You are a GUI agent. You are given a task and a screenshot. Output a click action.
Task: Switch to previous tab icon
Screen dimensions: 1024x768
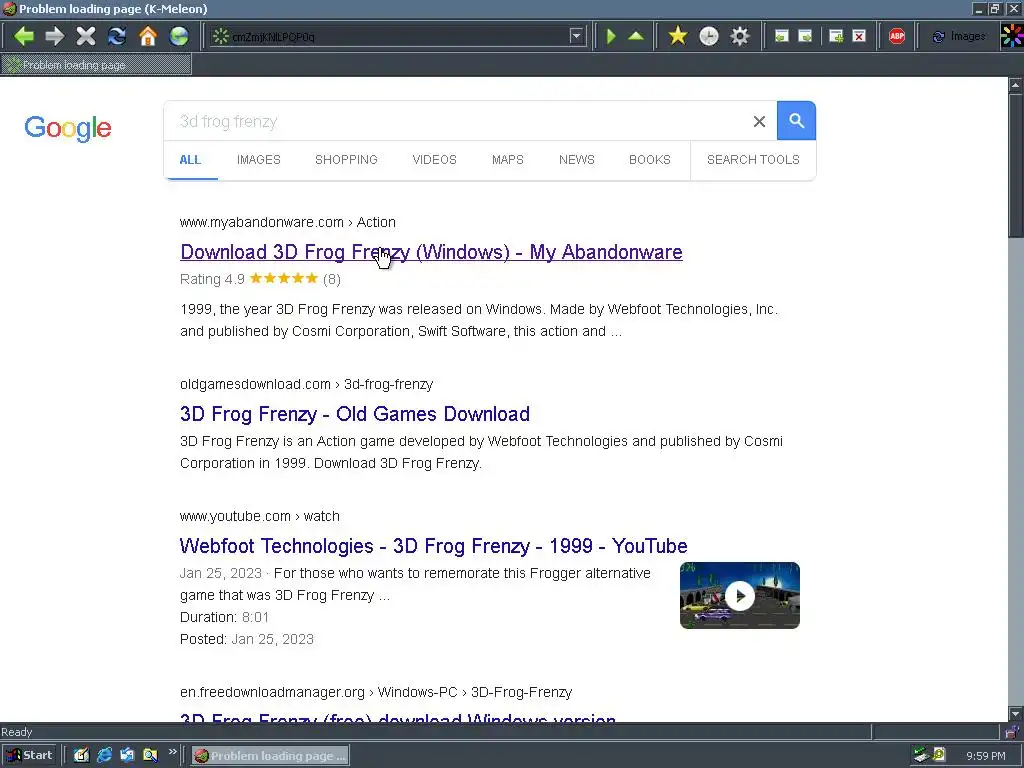pyautogui.click(x=782, y=36)
